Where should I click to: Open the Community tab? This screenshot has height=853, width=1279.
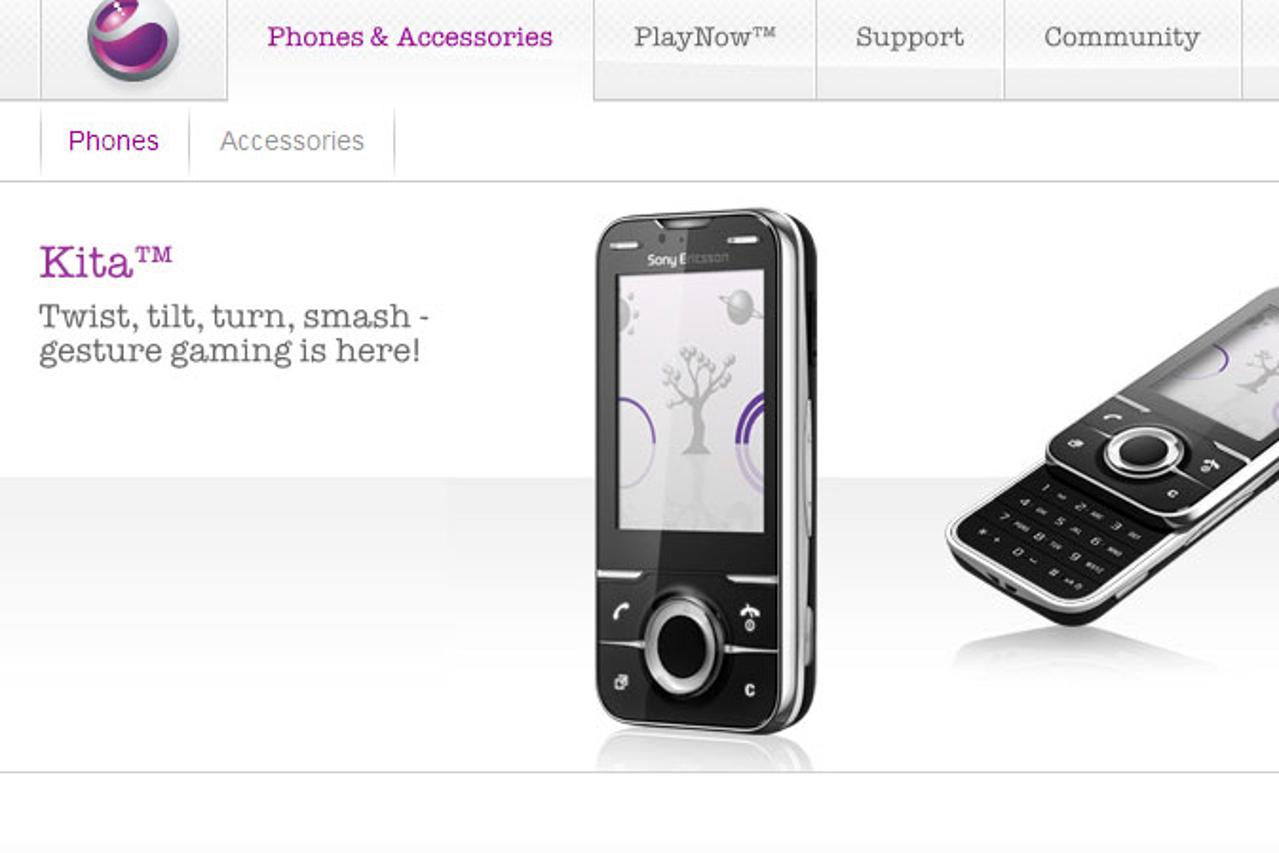click(x=1122, y=38)
